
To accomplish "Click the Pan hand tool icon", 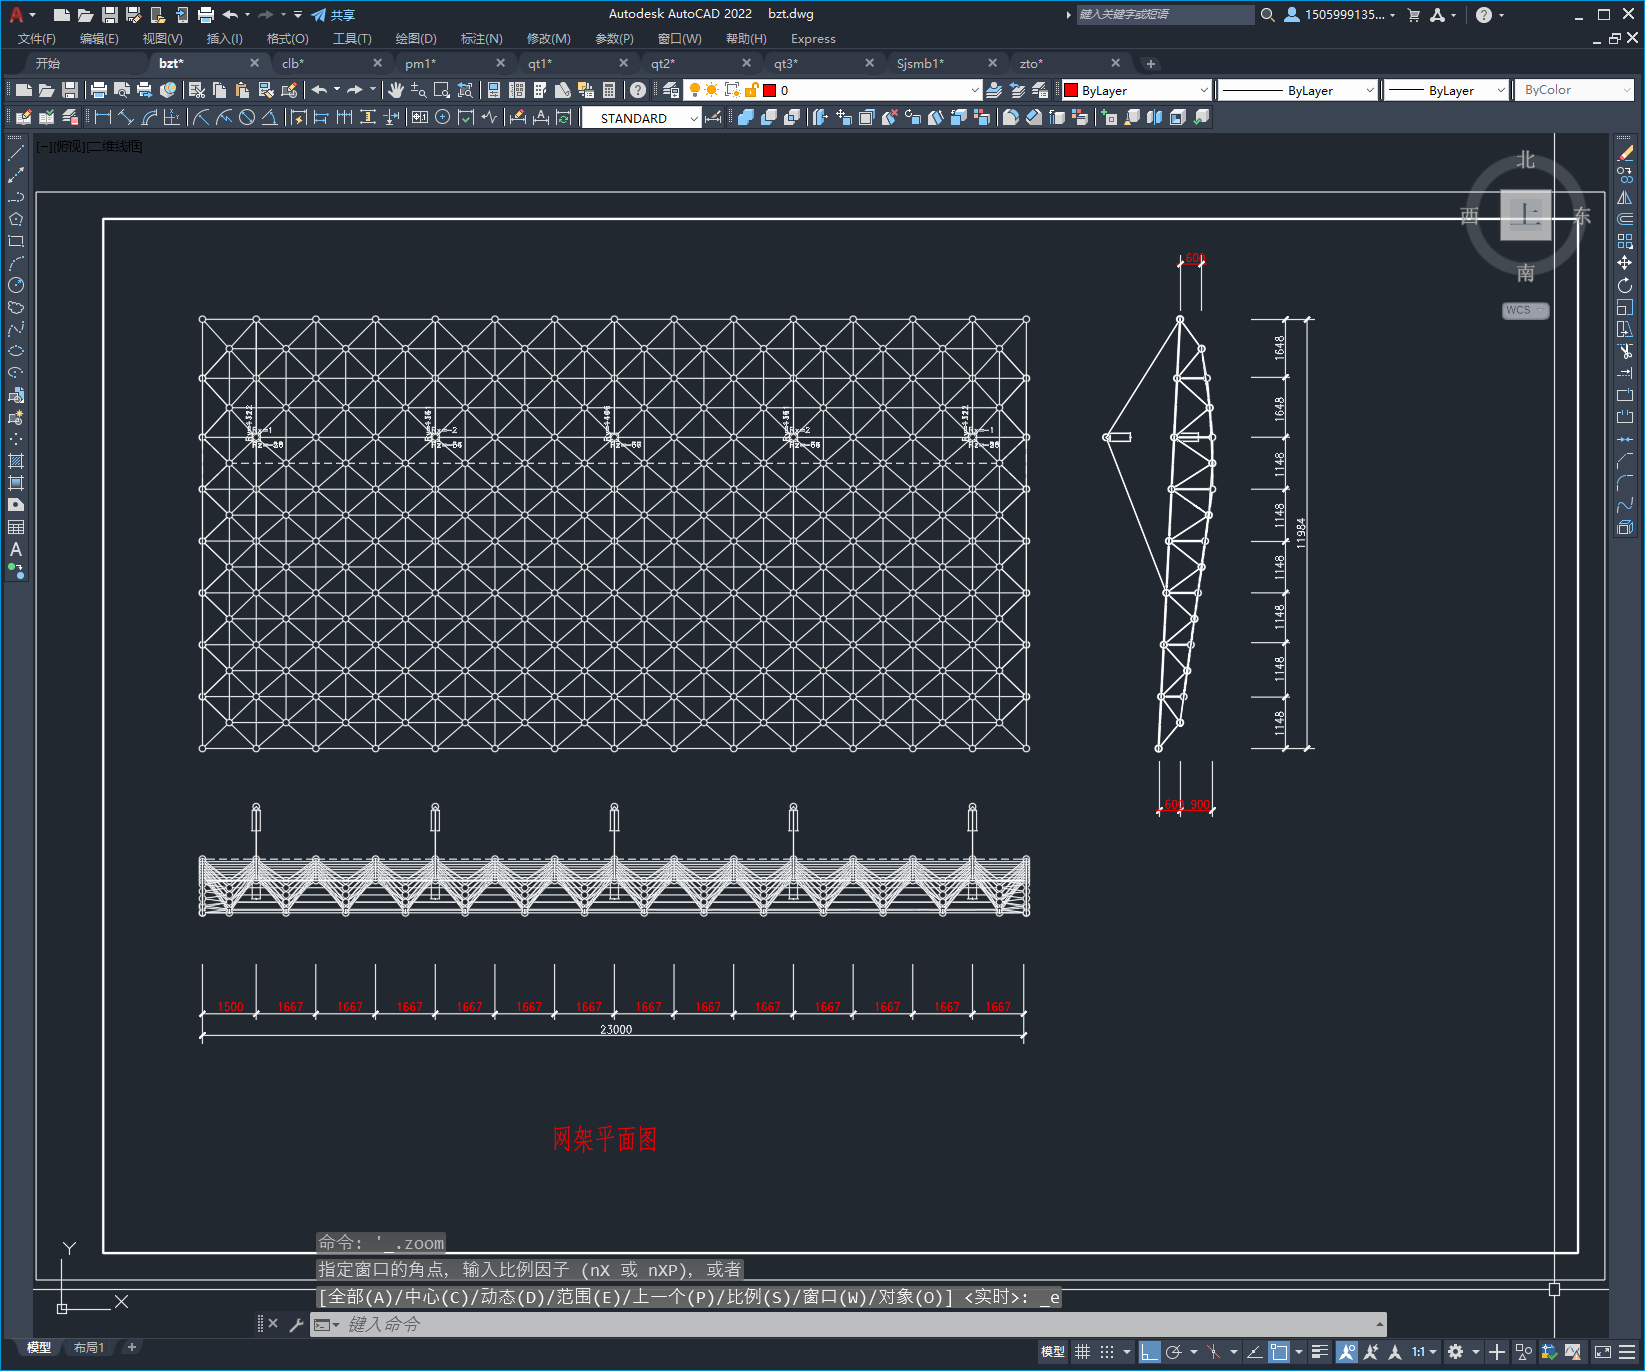I will tap(396, 90).
